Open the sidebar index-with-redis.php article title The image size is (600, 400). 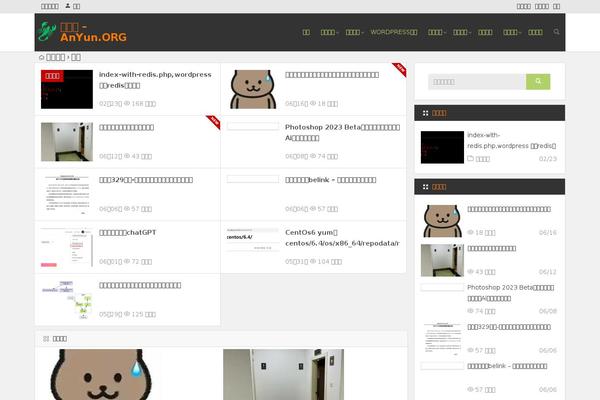512,140
